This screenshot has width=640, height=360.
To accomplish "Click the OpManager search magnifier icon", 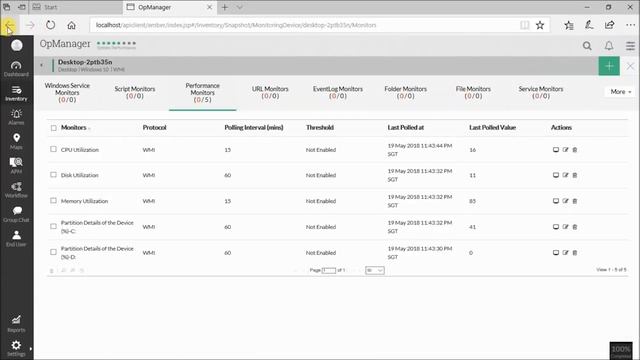I will click(x=587, y=46).
